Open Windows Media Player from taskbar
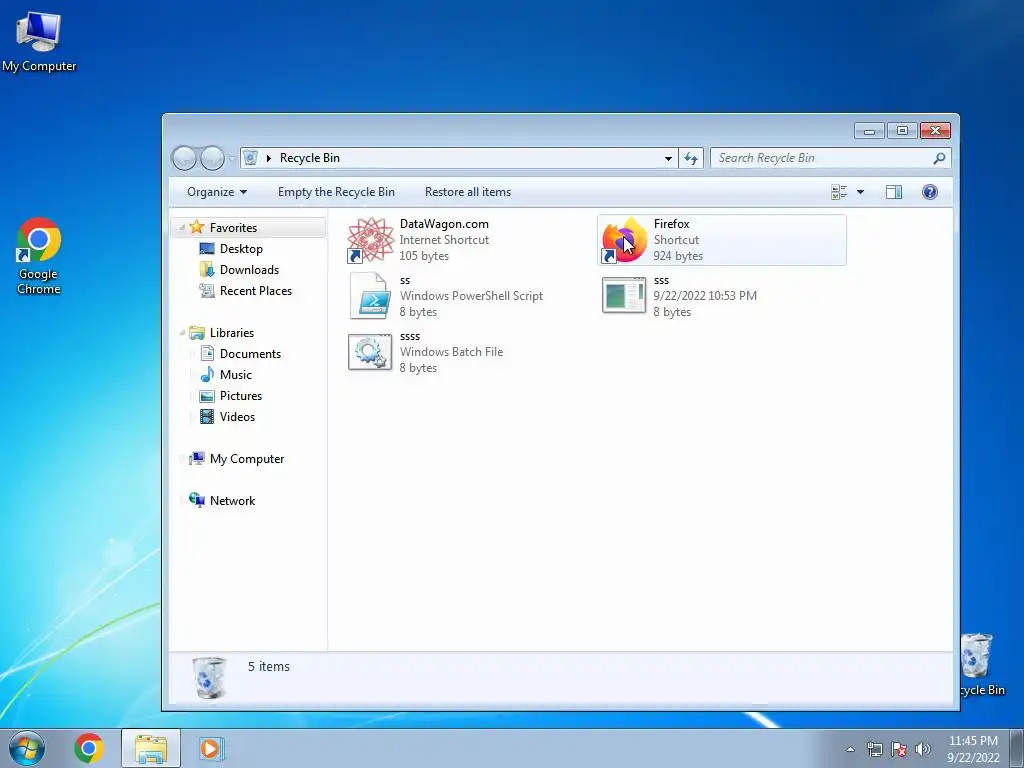Image resolution: width=1024 pixels, height=768 pixels. (211, 748)
